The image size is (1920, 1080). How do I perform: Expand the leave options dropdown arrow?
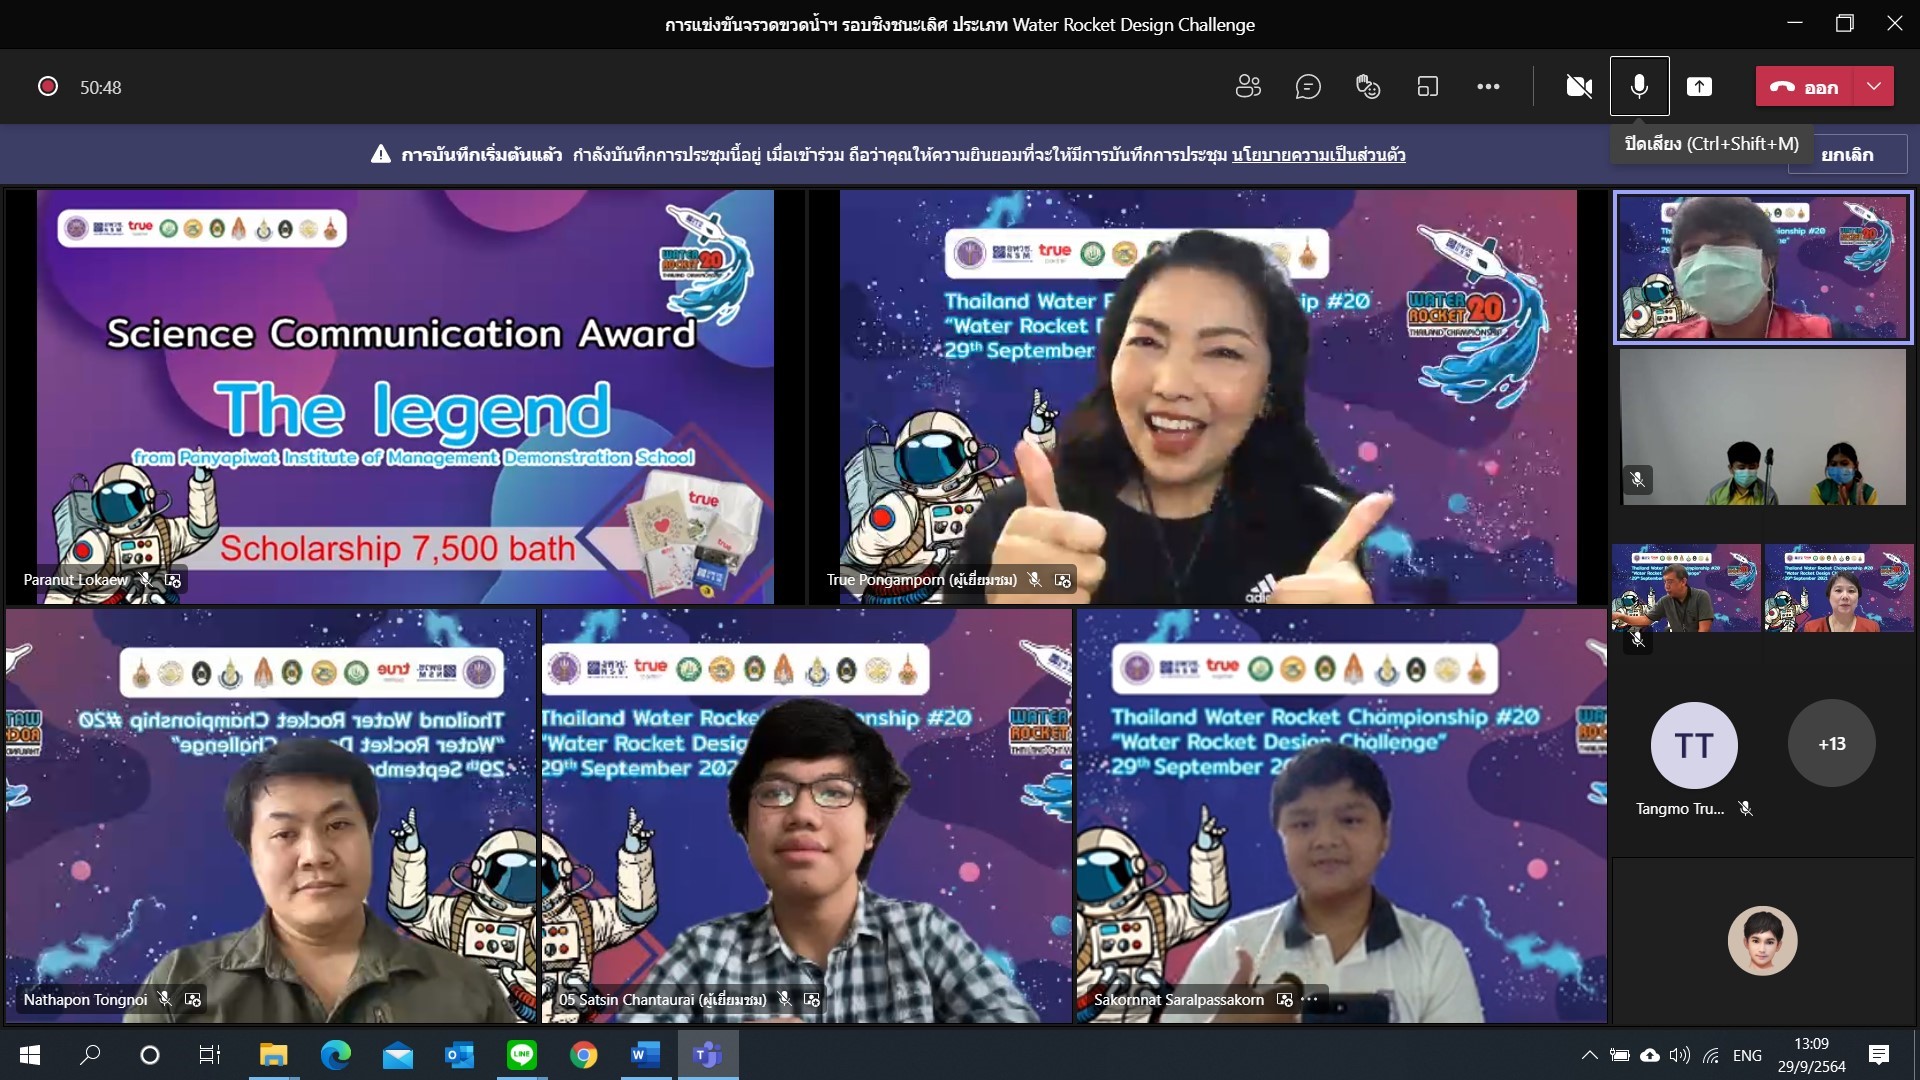(x=1874, y=87)
